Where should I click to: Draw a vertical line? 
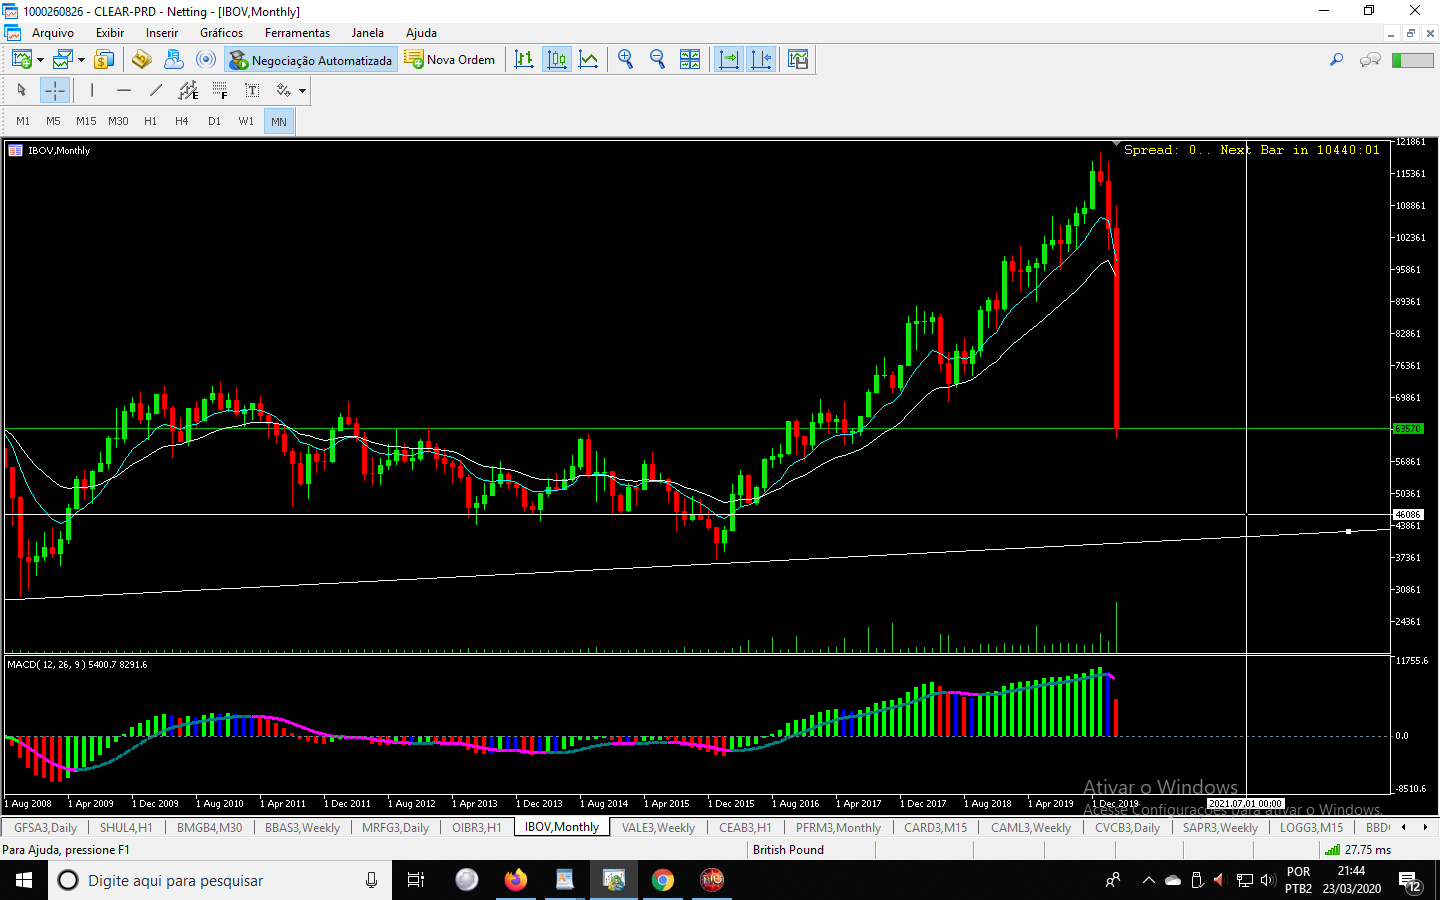[x=92, y=91]
